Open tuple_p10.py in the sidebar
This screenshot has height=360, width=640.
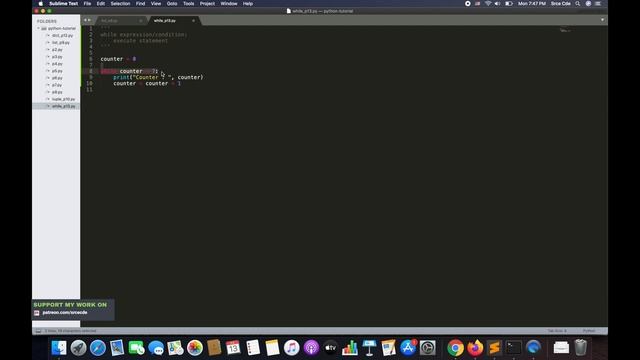63,99
